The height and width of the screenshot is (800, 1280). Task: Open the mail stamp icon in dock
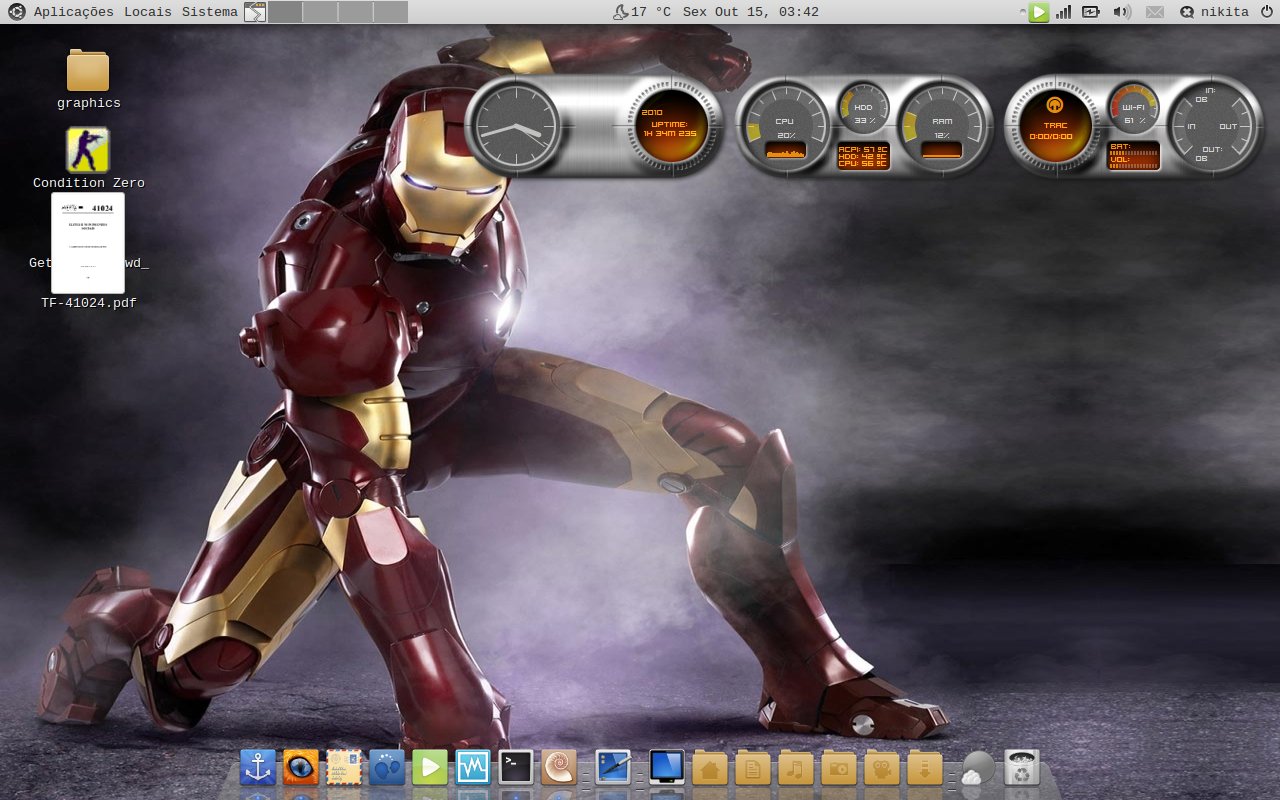344,768
